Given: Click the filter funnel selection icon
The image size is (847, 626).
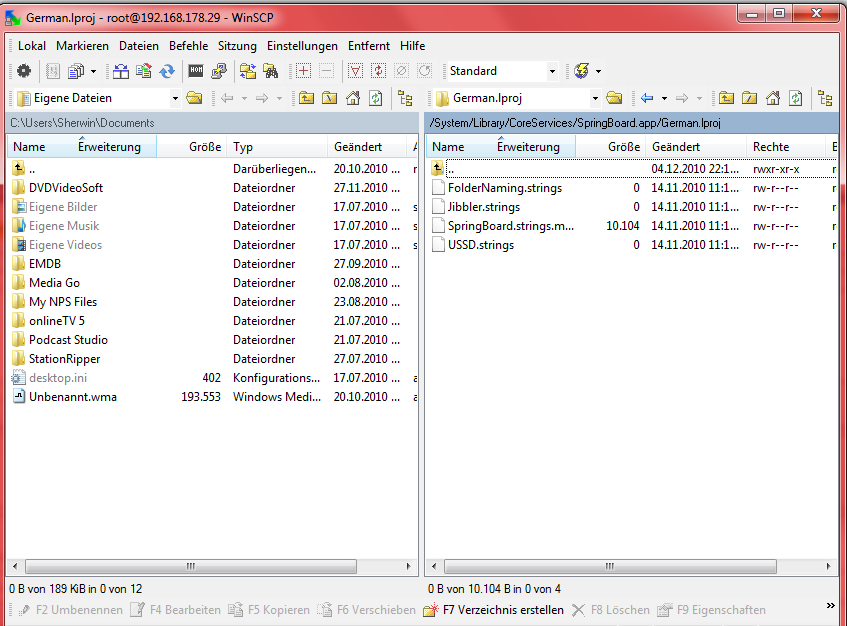Looking at the screenshot, I should [355, 71].
